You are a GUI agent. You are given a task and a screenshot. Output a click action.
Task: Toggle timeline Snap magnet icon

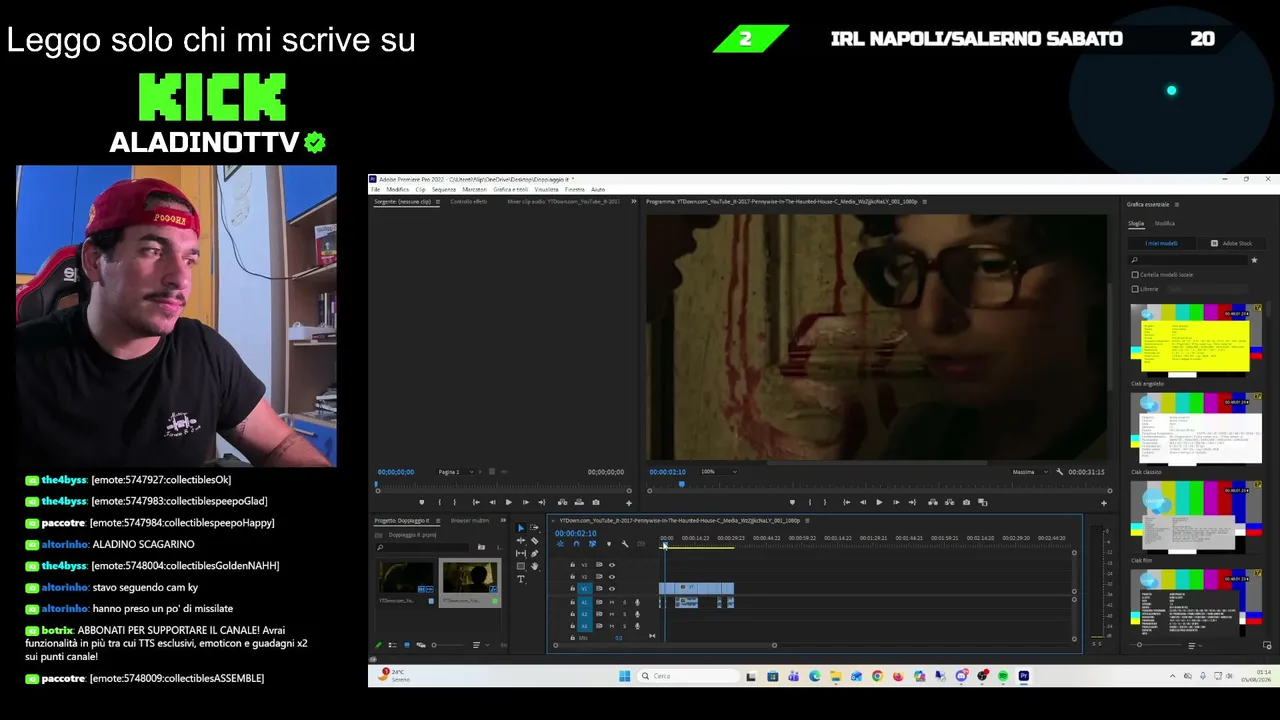[576, 544]
